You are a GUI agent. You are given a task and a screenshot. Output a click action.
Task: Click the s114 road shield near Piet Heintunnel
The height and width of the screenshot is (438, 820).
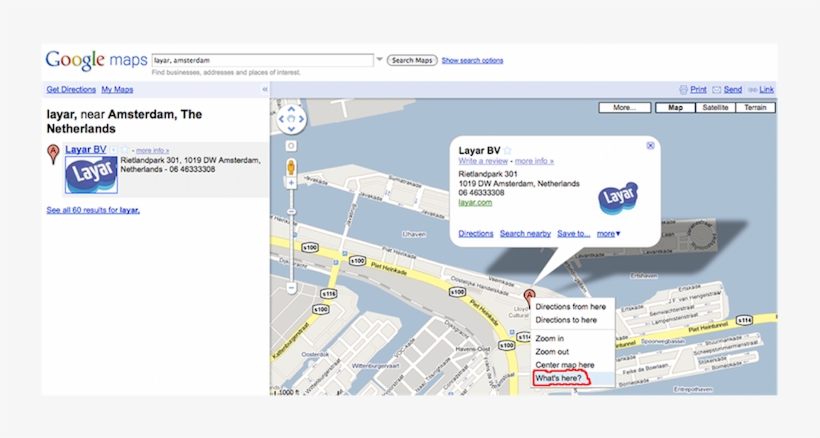click(x=744, y=320)
